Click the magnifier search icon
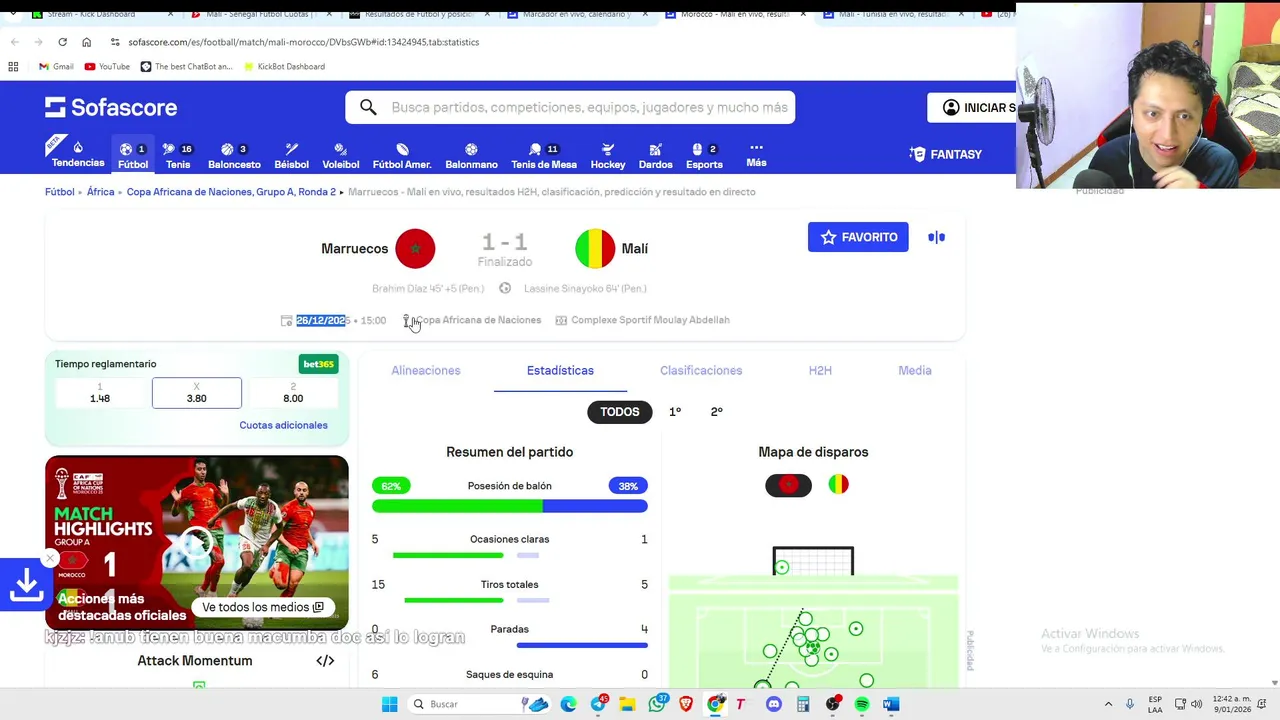The width and height of the screenshot is (1280, 720). click(368, 107)
